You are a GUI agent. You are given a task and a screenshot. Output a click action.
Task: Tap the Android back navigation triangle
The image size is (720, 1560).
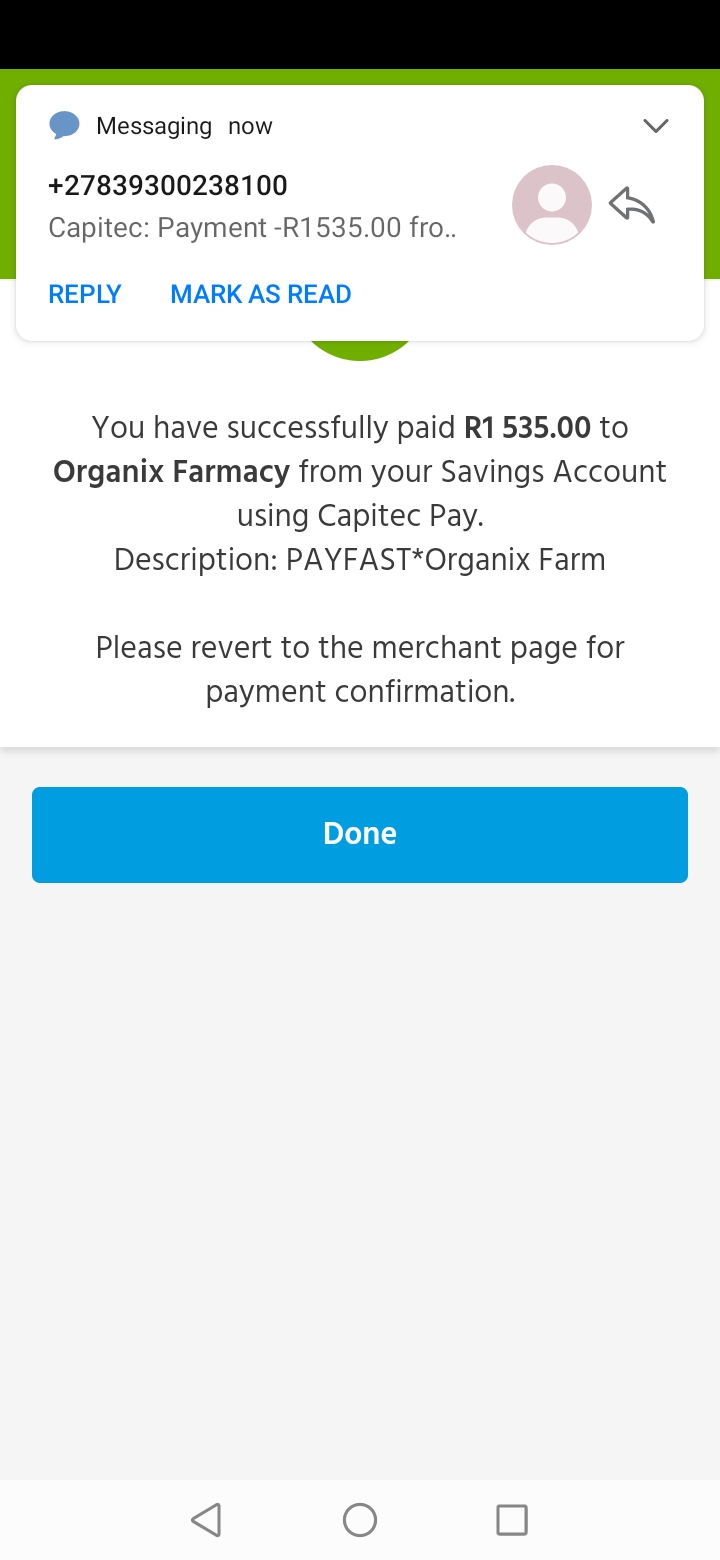(206, 1520)
